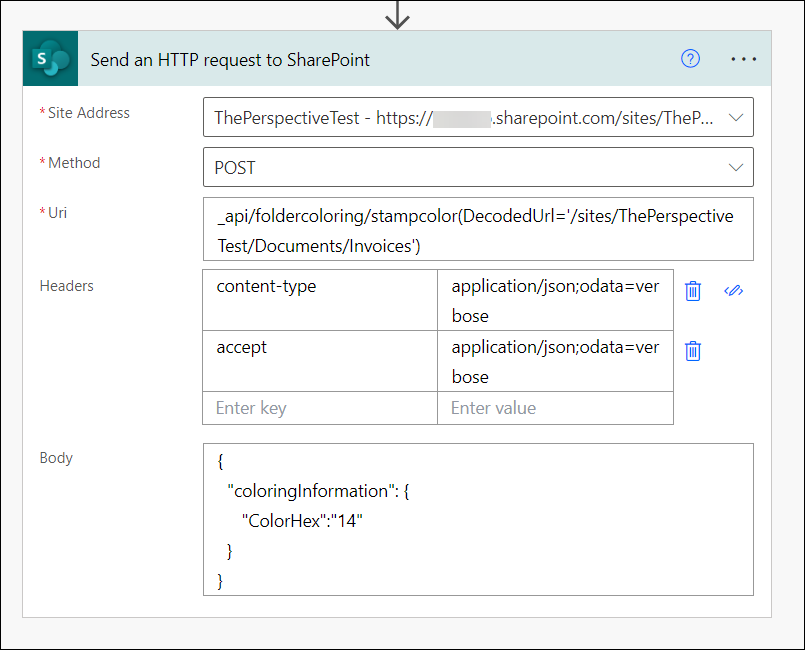The width and height of the screenshot is (805, 650).
Task: Click the Headers label
Action: point(67,285)
